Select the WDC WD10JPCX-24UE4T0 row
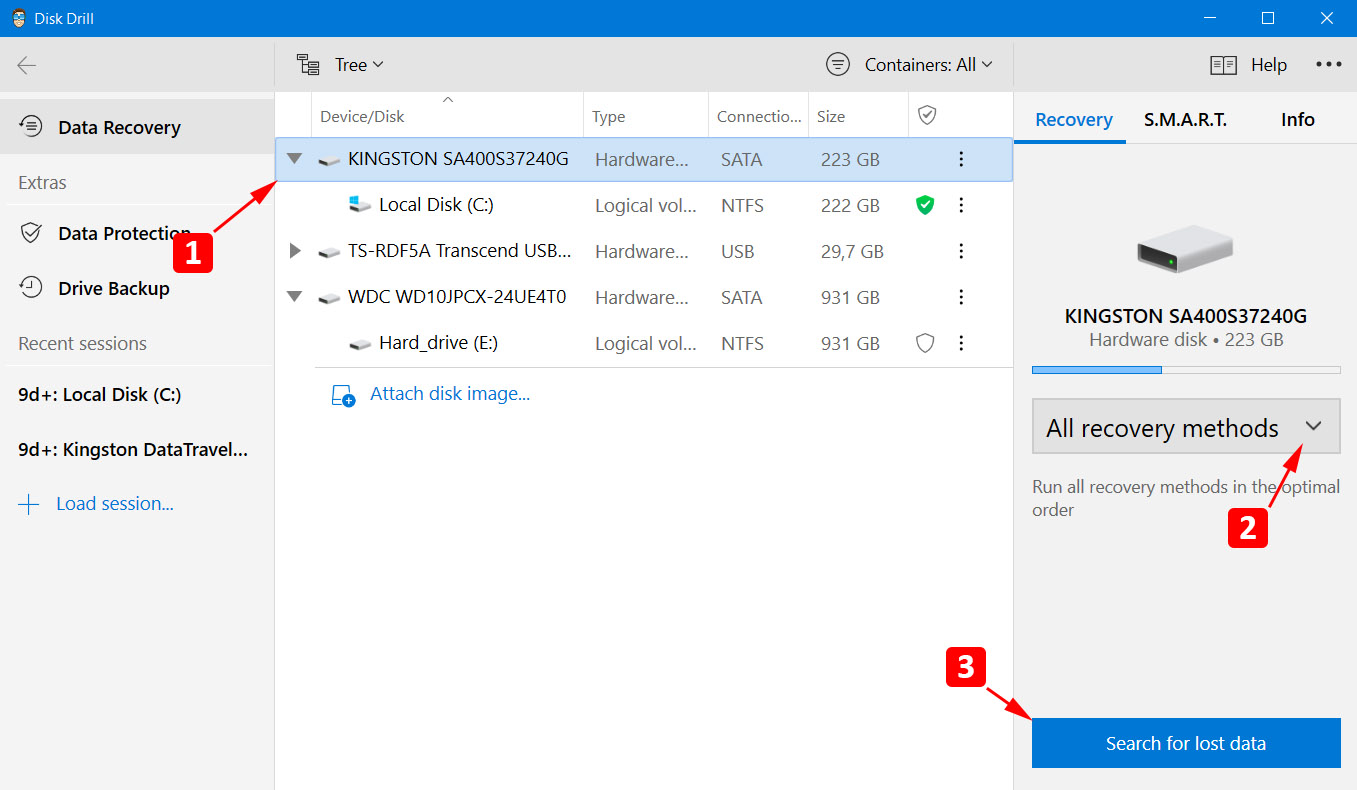This screenshot has width=1357, height=790. pos(644,297)
